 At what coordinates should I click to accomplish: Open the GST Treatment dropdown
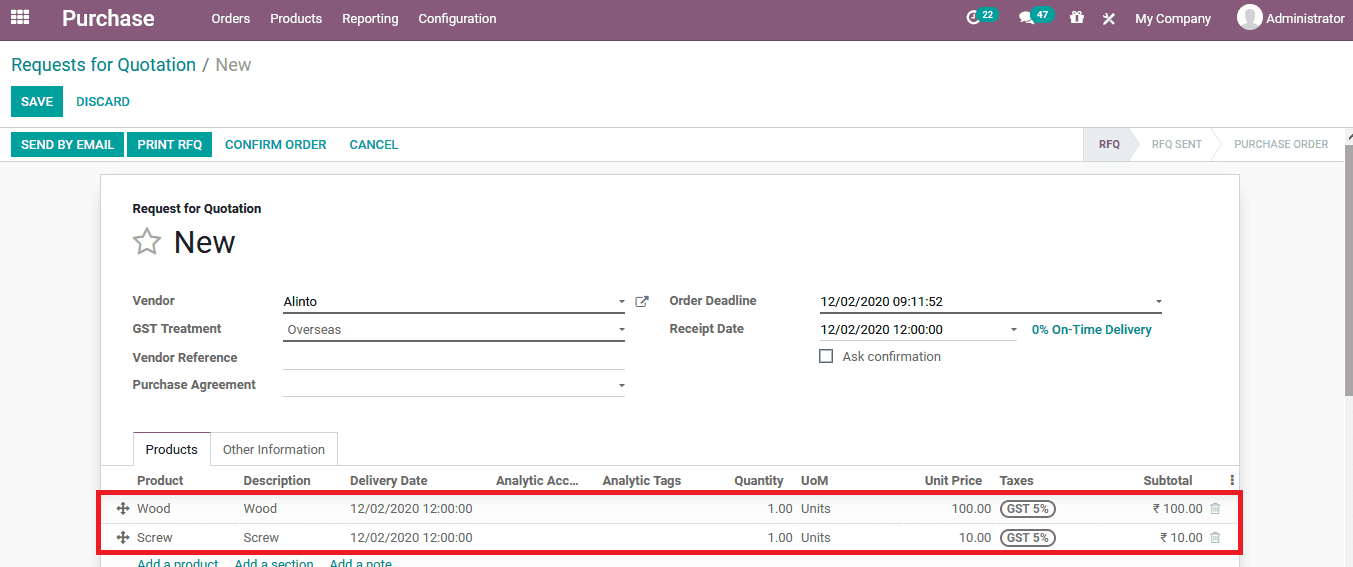[x=621, y=330]
